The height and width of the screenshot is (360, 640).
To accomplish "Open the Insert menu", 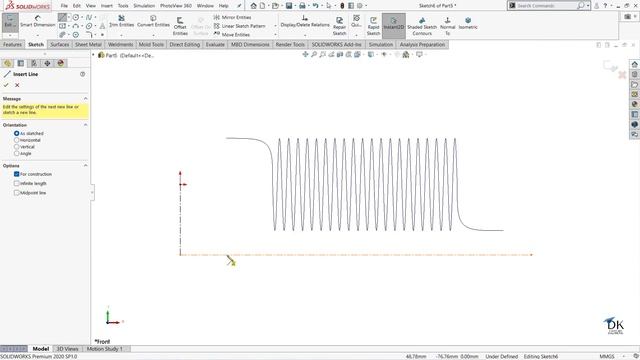I will pos(107,6).
